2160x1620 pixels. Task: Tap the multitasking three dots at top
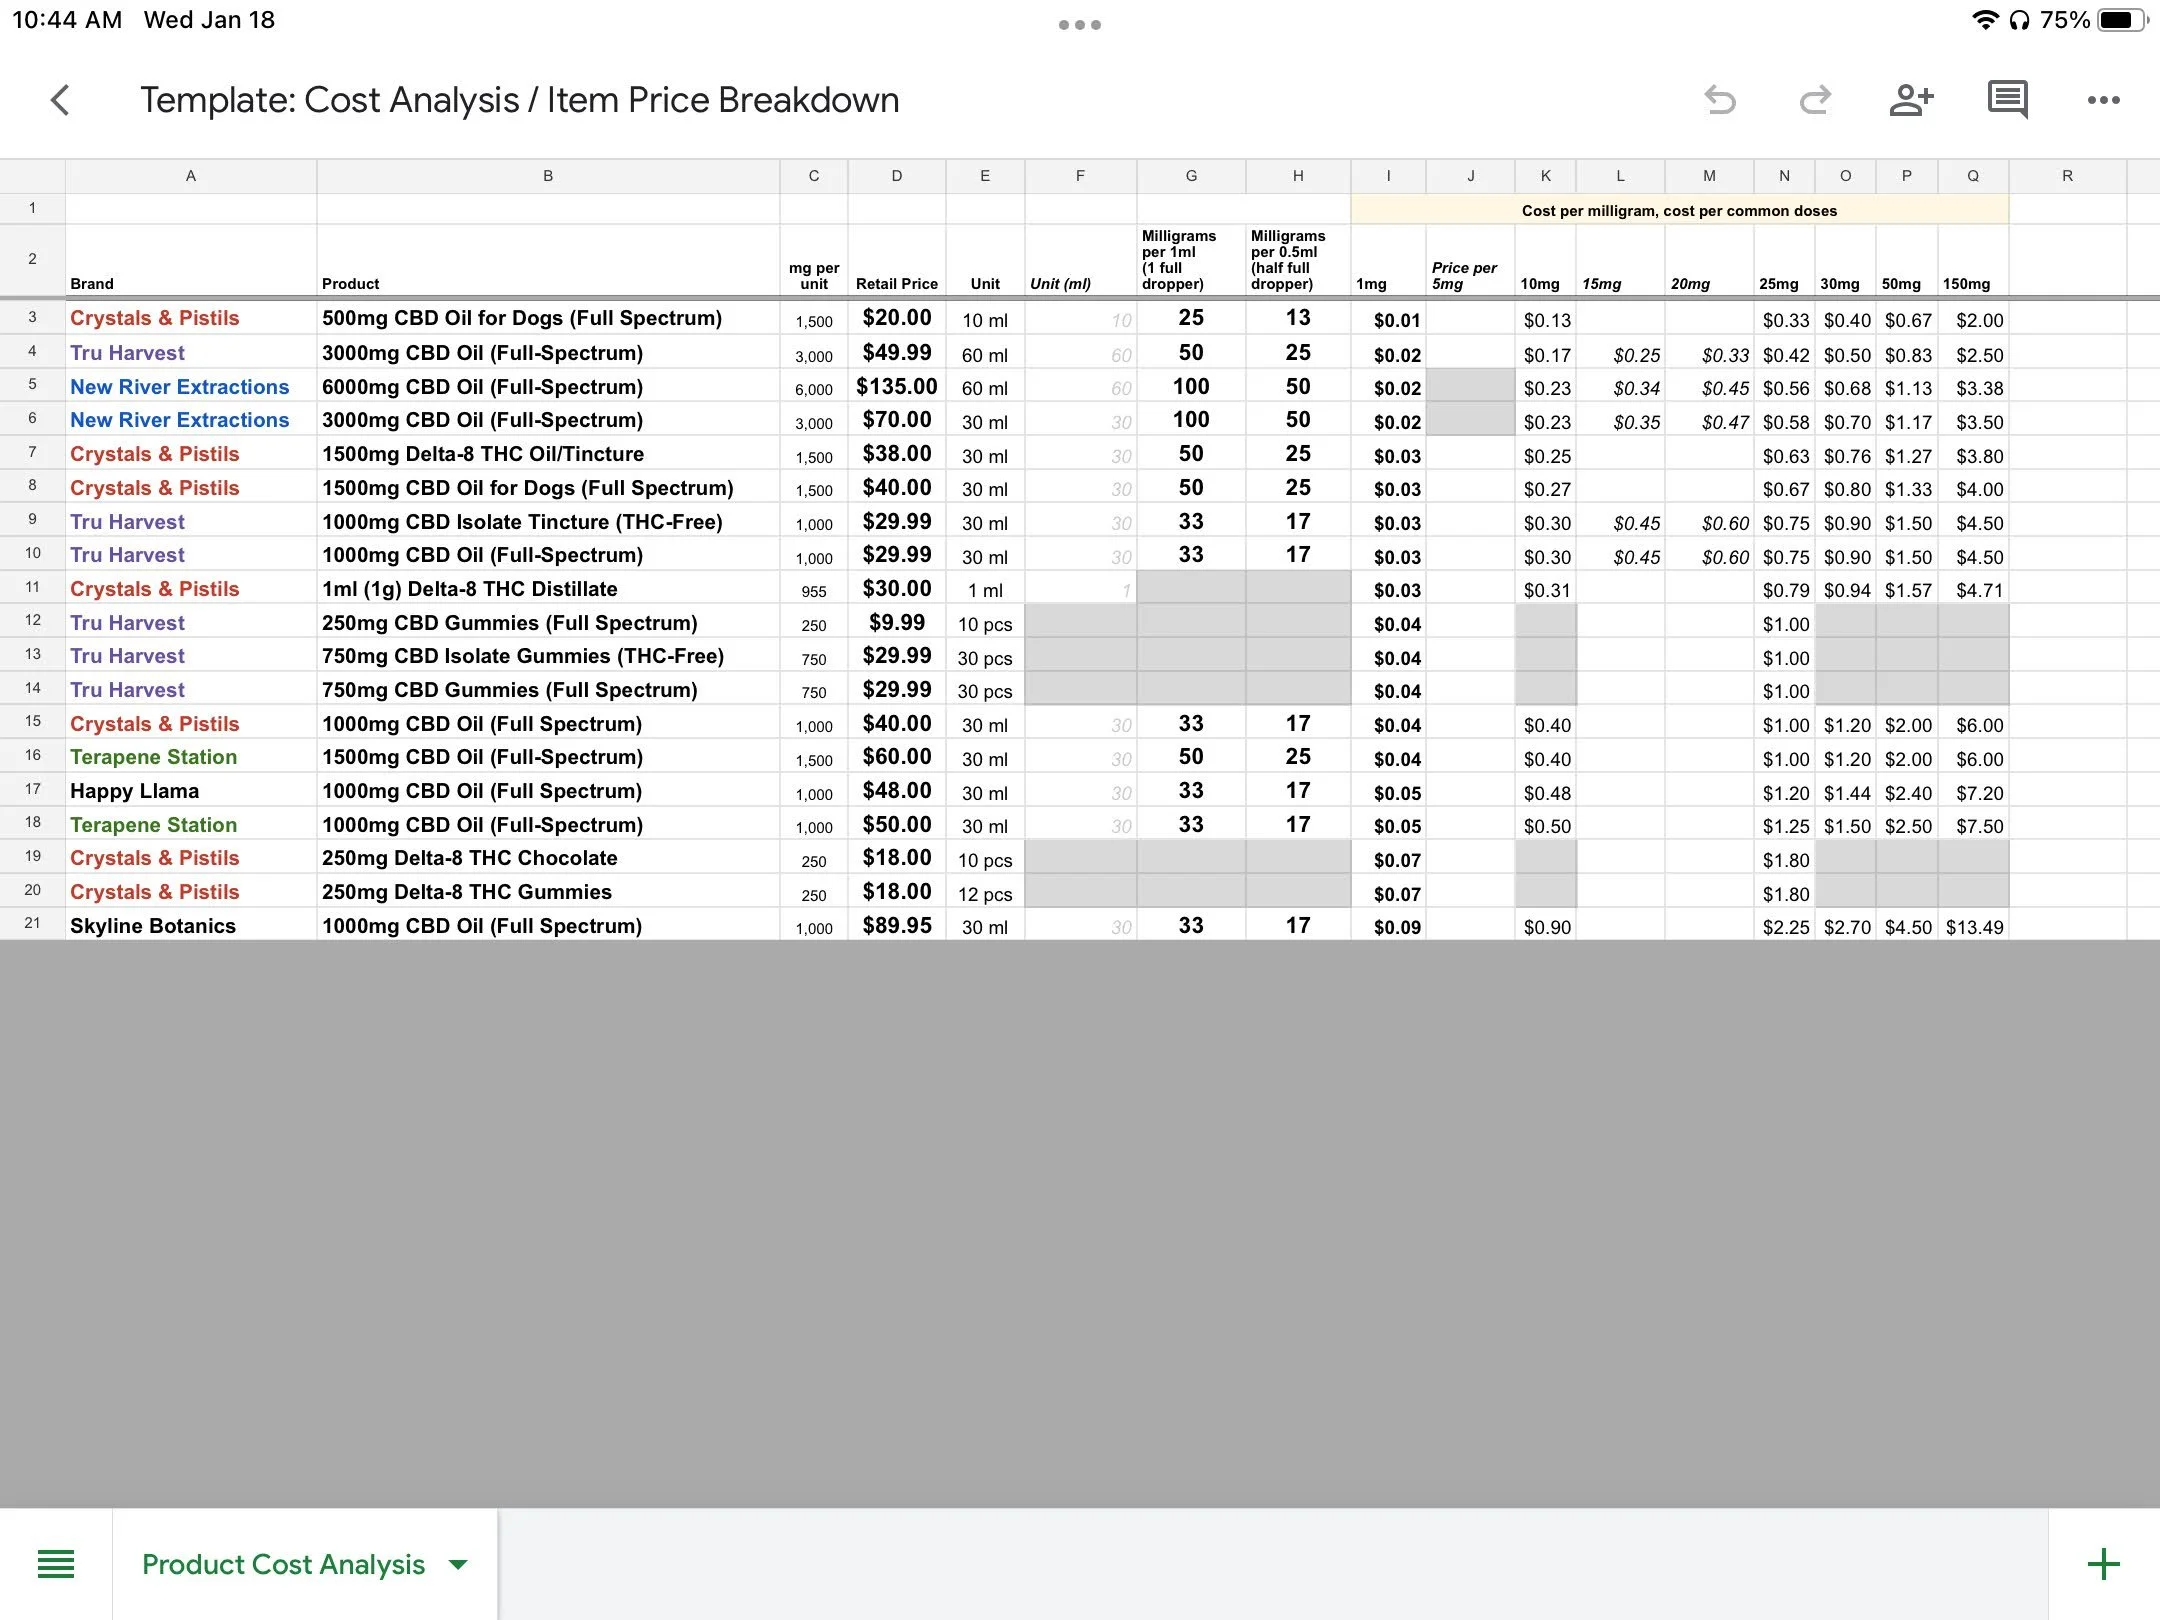coord(1080,25)
